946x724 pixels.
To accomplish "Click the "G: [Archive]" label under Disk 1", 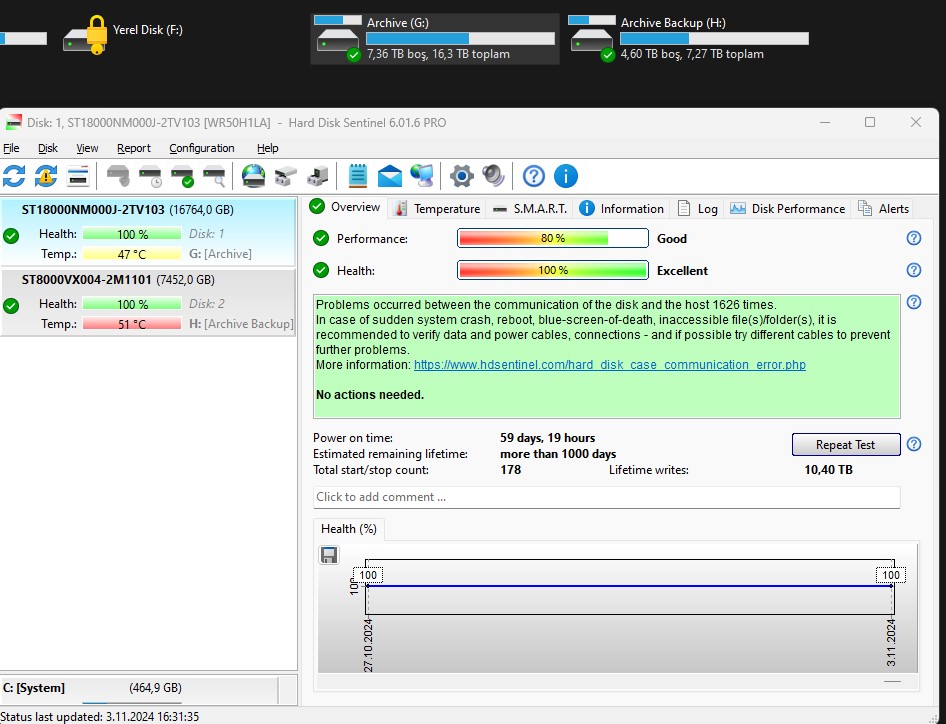I will click(x=220, y=254).
